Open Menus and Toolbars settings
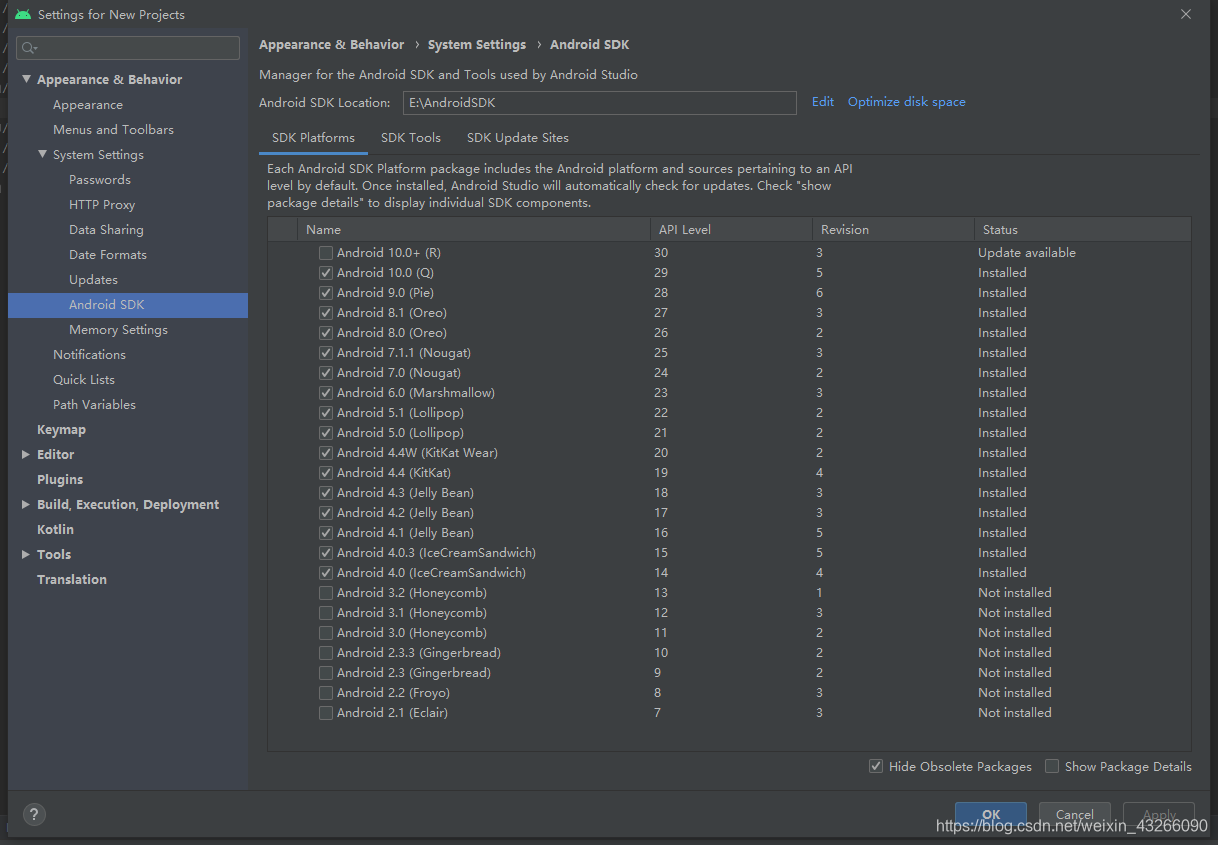The width and height of the screenshot is (1218, 845). [113, 130]
